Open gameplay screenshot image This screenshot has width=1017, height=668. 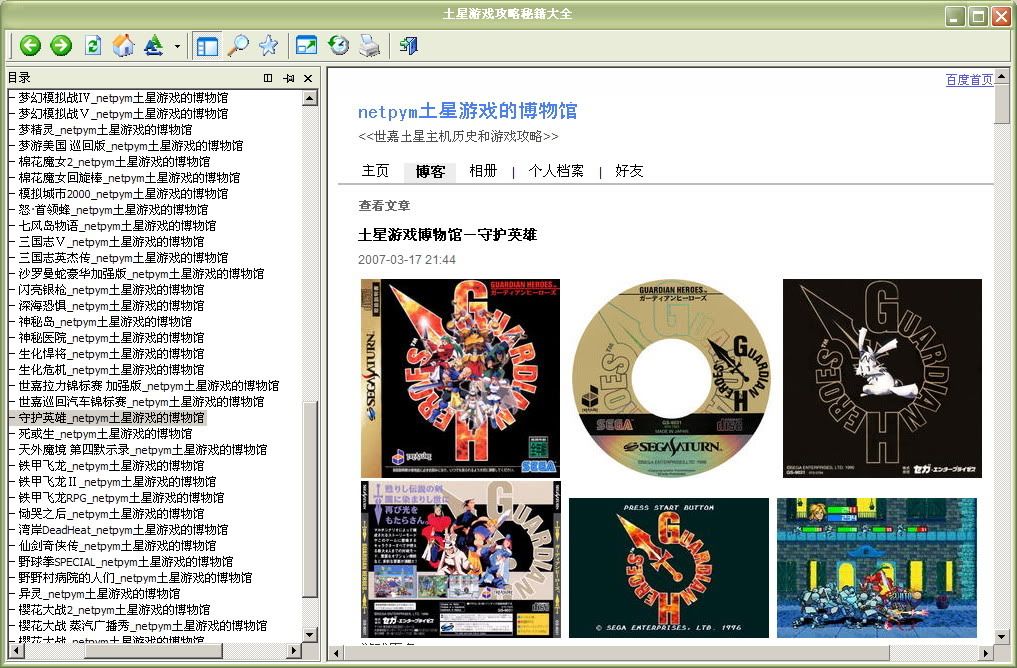tap(877, 567)
